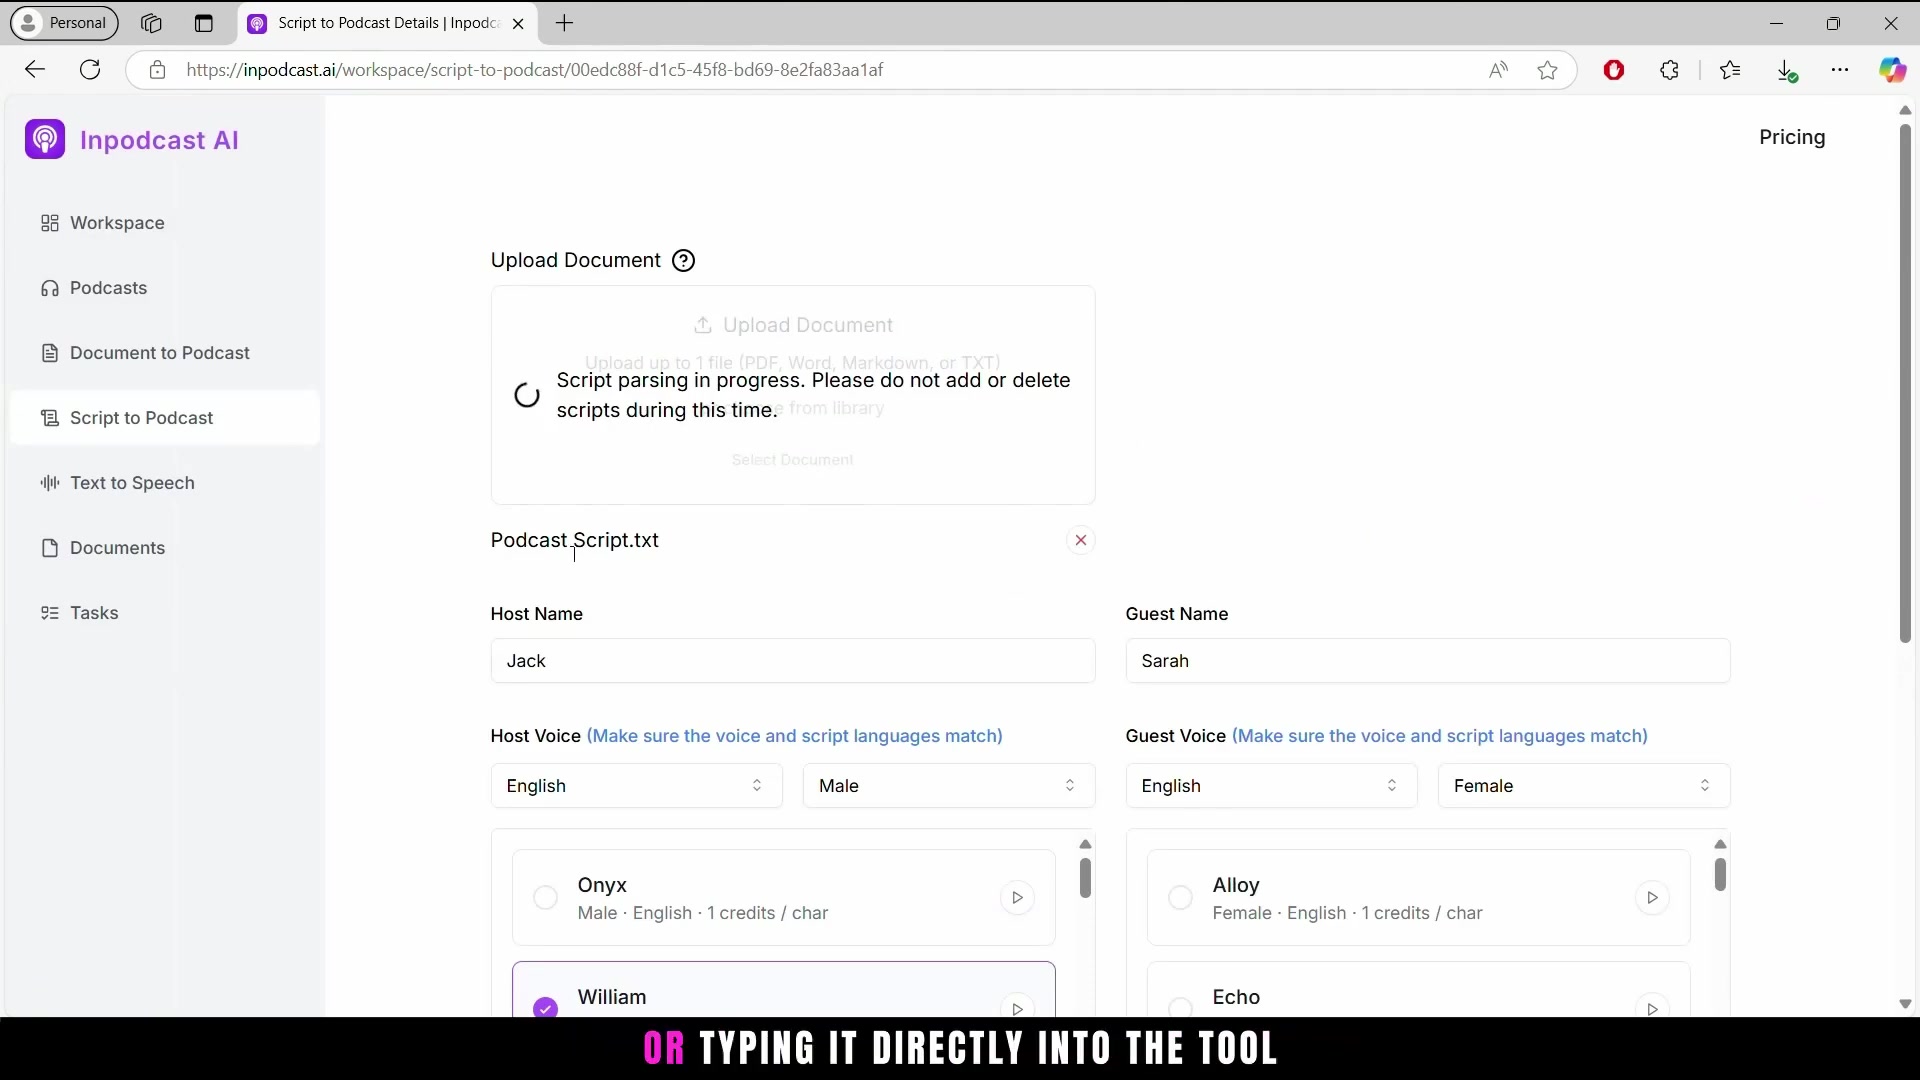Reload the page with refresh icon
The width and height of the screenshot is (1920, 1080).
pyautogui.click(x=90, y=70)
